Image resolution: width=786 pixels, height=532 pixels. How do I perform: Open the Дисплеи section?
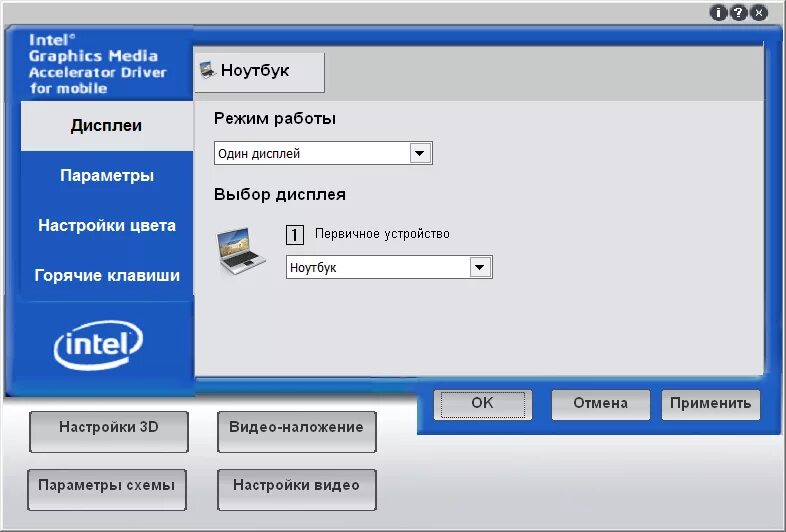106,125
